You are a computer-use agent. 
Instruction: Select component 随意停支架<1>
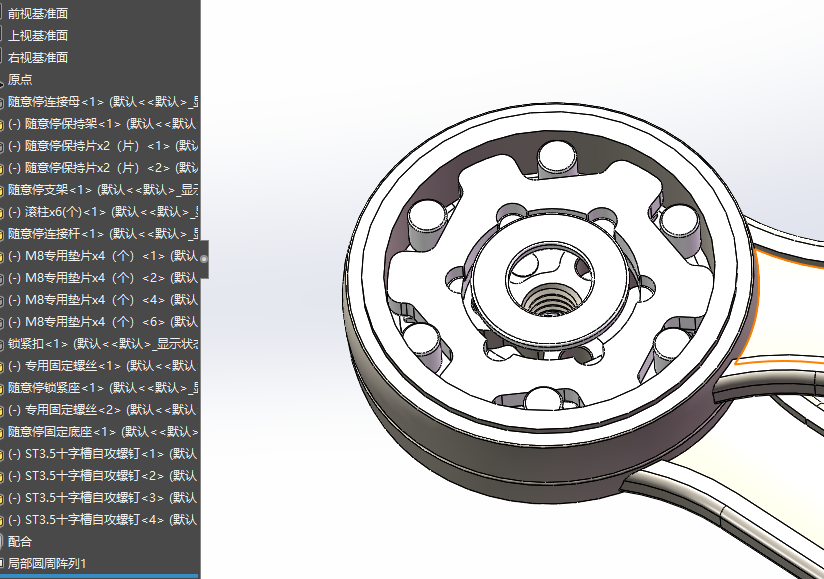[x=103, y=190]
